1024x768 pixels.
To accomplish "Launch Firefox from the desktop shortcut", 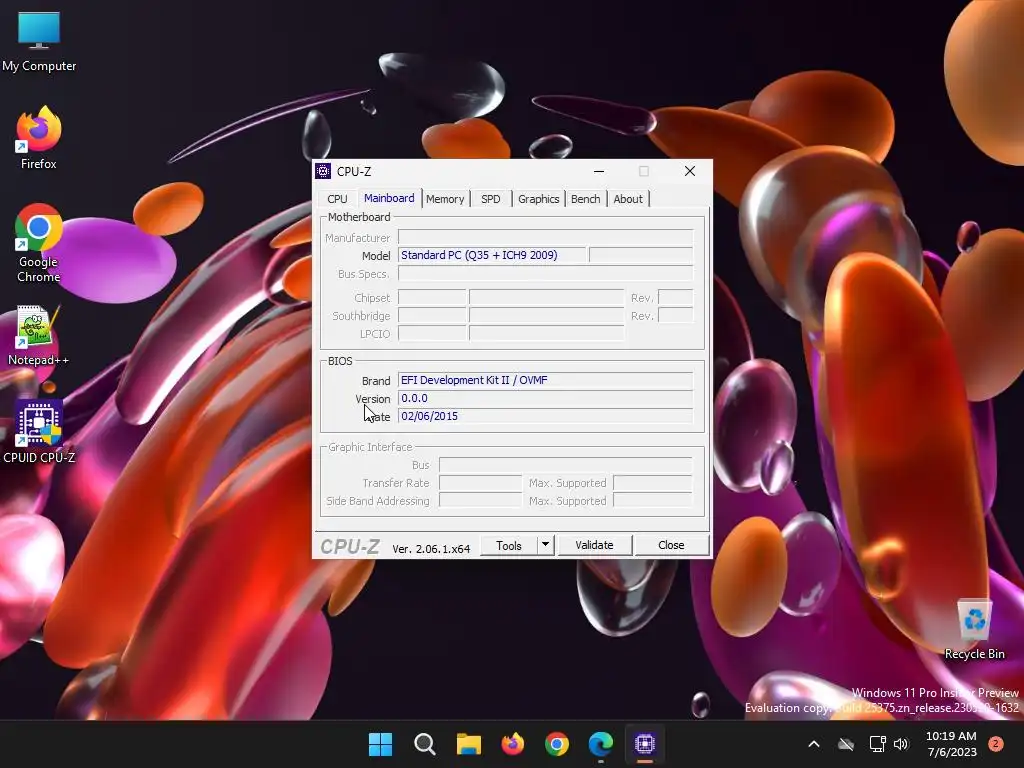I will 39,138.
